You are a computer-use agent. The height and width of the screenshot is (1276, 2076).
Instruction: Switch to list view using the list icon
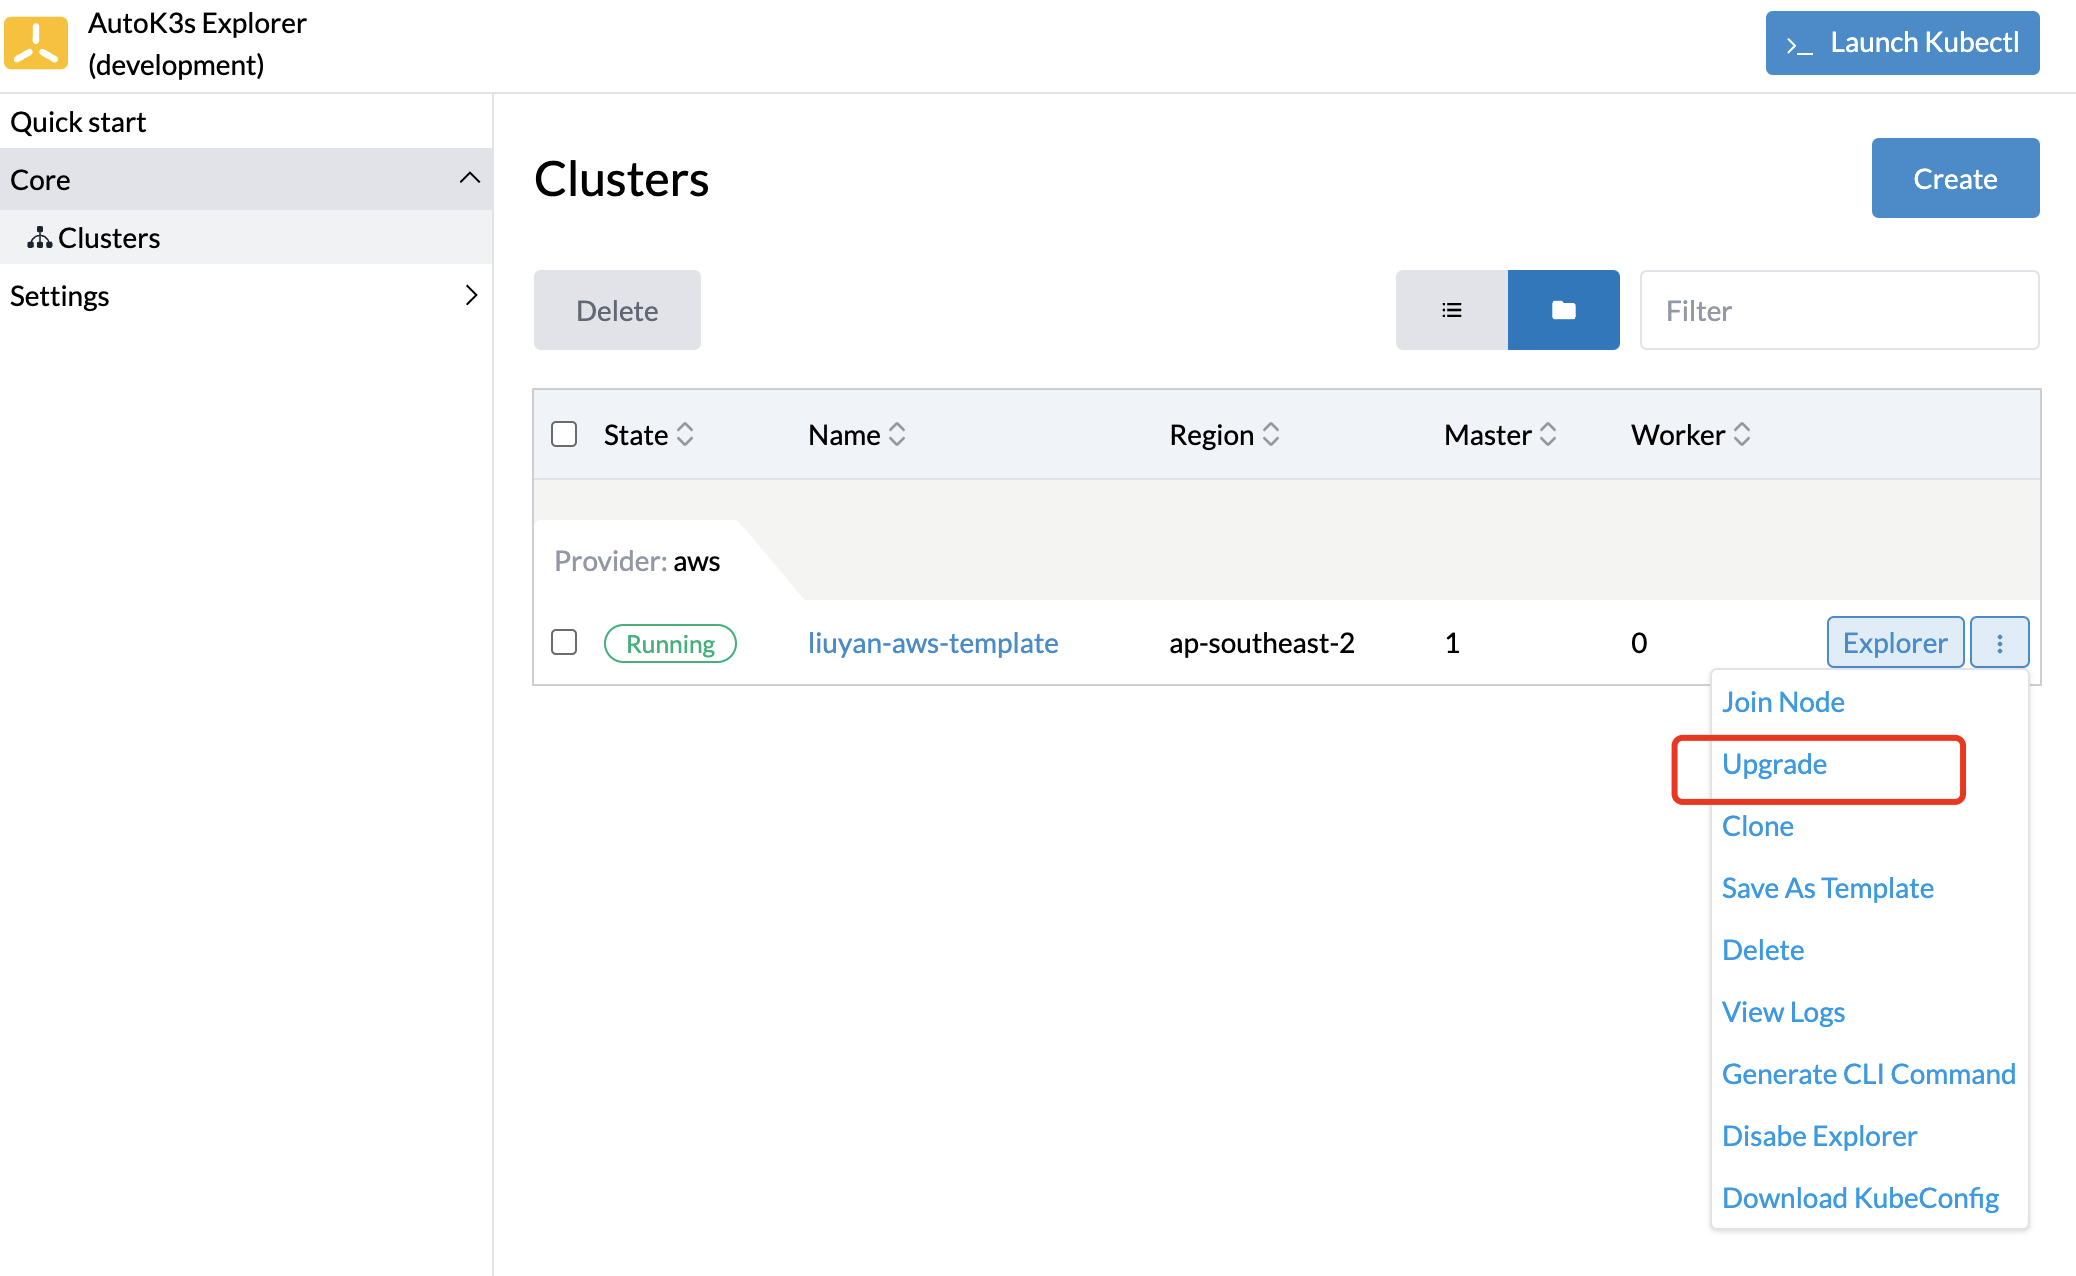[1452, 310]
